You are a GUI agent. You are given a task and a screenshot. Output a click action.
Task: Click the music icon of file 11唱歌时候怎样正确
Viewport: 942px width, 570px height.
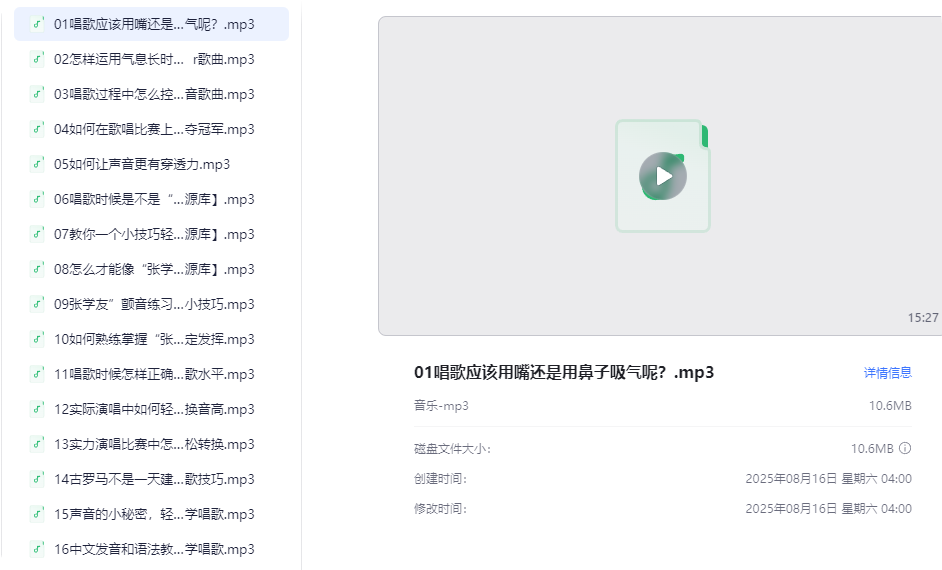tap(37, 374)
